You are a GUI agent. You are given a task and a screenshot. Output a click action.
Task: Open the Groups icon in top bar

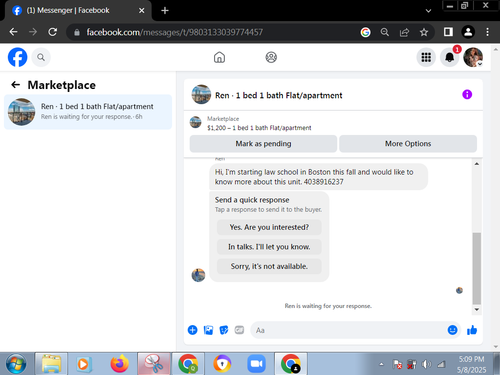(x=271, y=57)
